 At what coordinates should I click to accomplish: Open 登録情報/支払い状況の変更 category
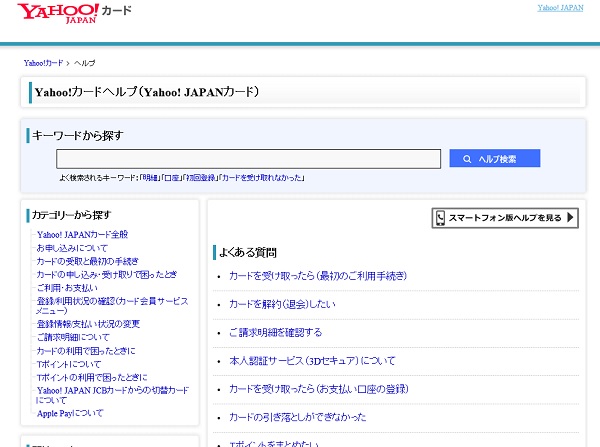88,324
